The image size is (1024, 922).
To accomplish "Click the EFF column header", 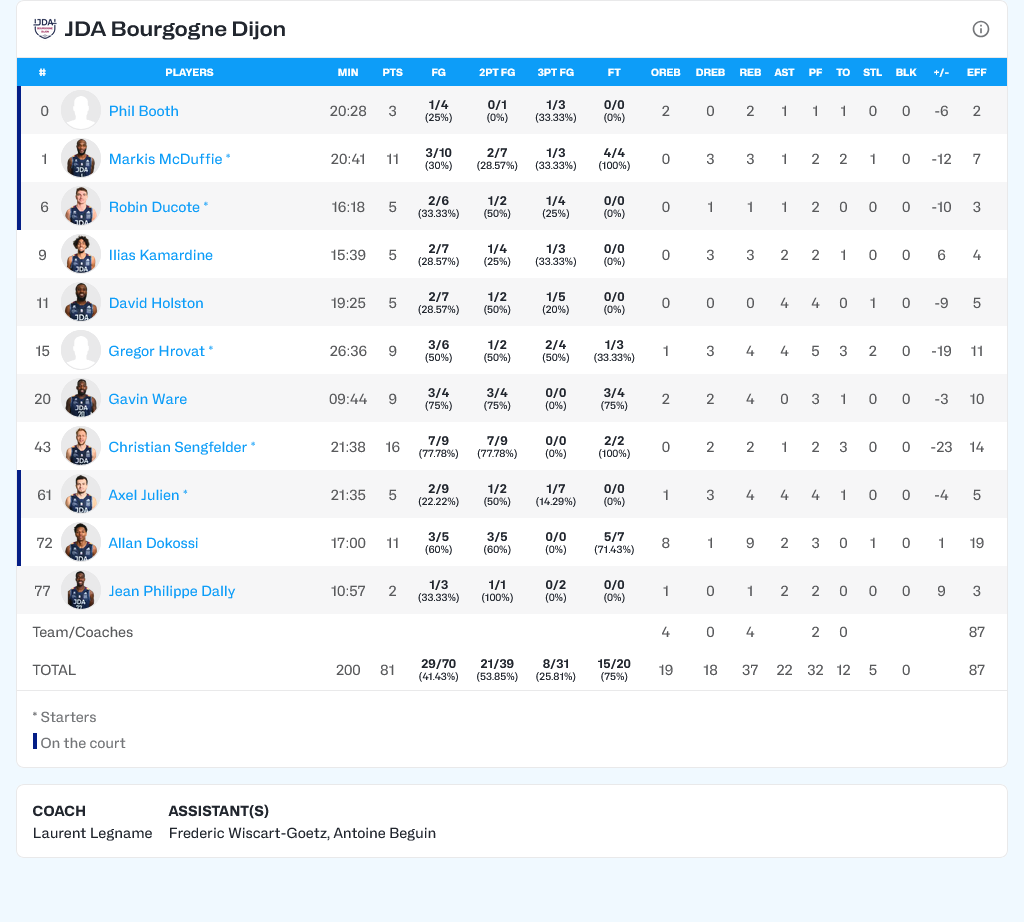I will [x=976, y=72].
